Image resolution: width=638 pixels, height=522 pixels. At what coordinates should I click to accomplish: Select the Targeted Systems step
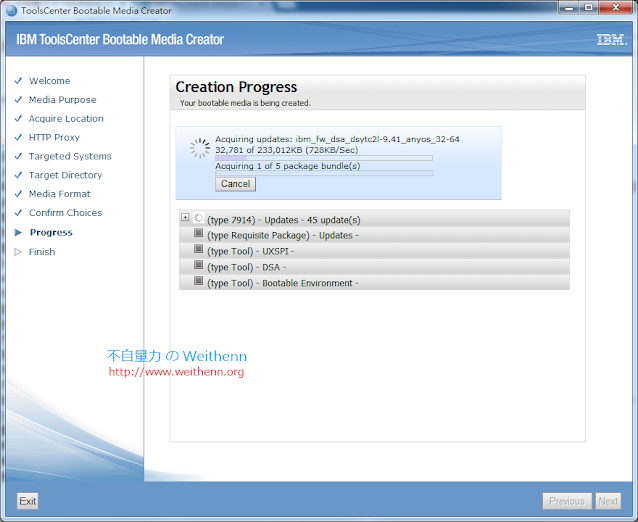click(70, 156)
